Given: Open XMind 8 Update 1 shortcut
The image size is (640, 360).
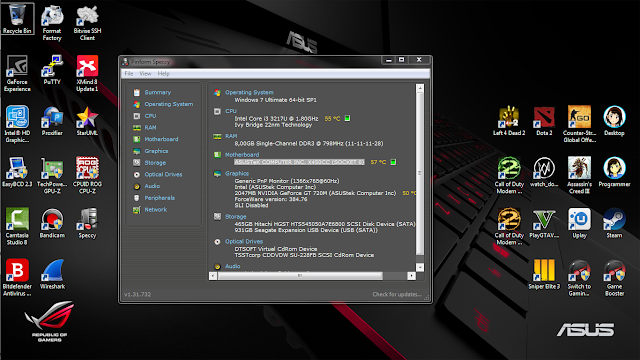Looking at the screenshot, I should click(x=87, y=73).
